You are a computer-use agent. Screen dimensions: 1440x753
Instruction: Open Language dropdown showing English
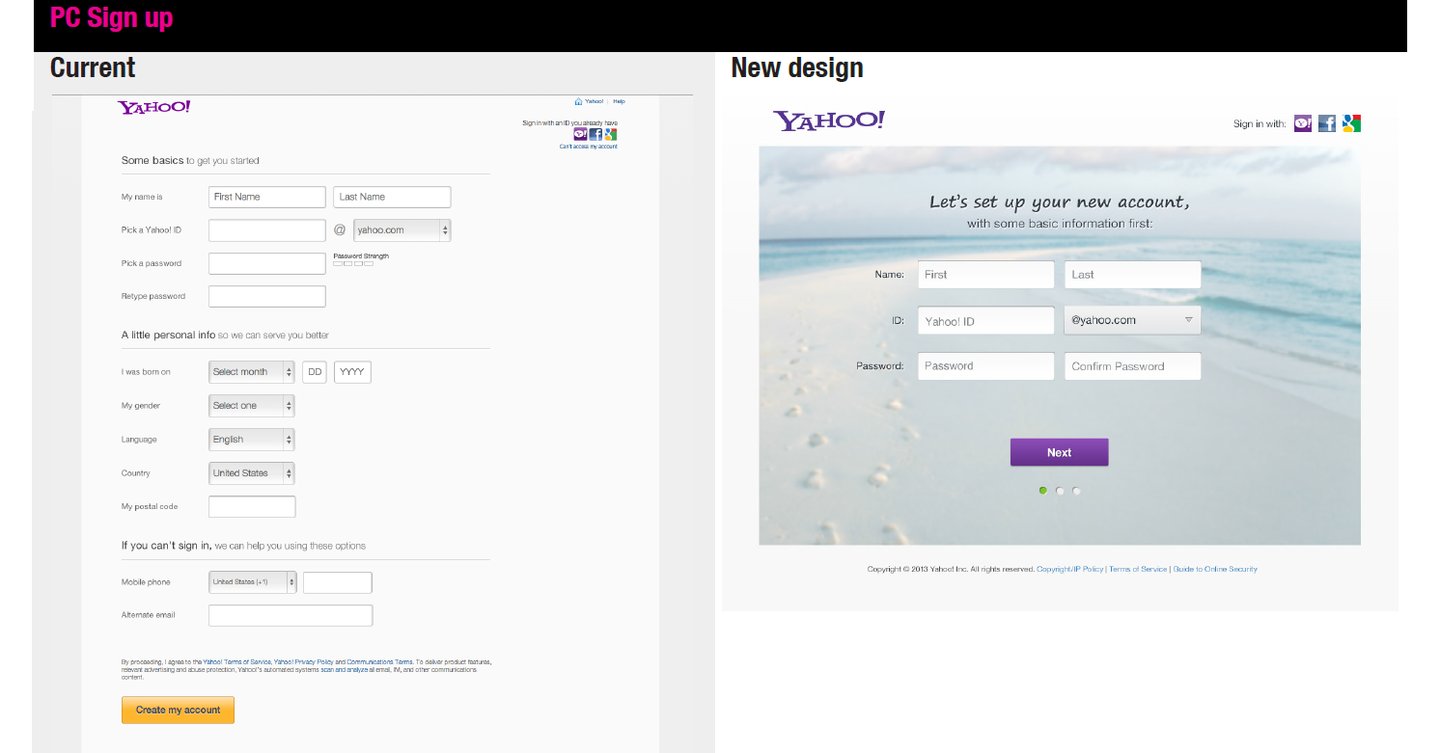[251, 439]
